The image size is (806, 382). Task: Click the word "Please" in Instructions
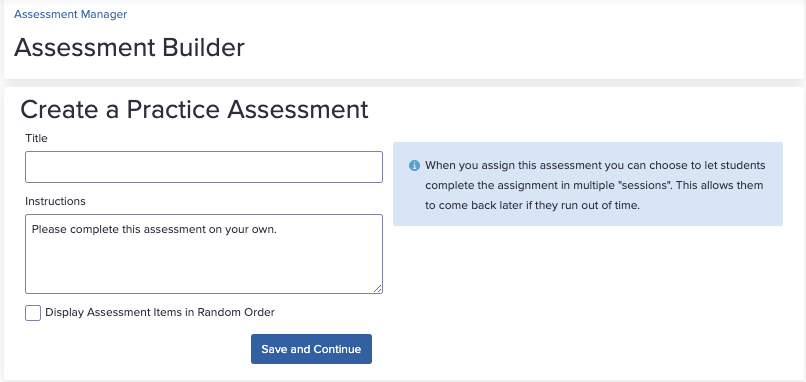(x=49, y=229)
